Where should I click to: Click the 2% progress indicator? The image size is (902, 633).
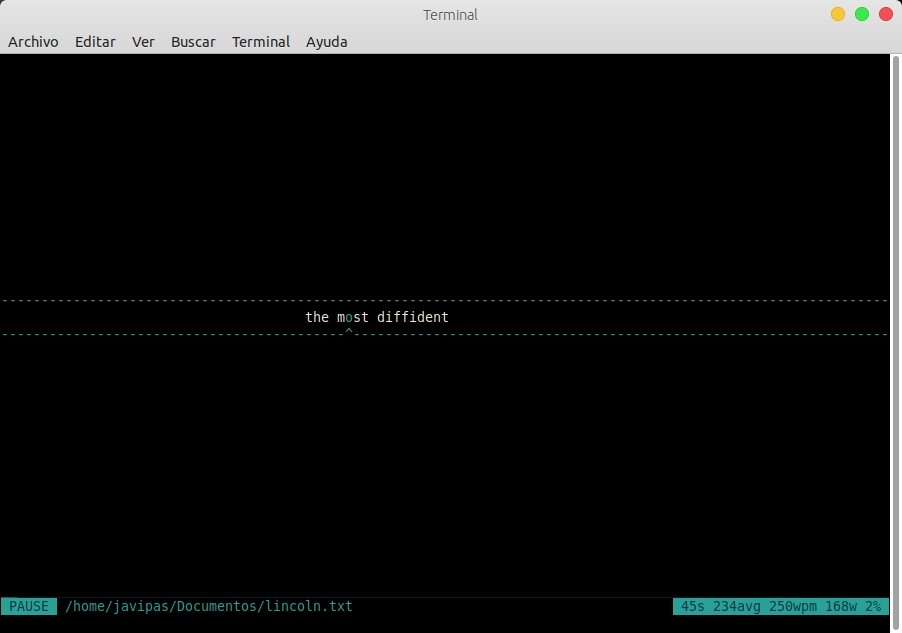[873, 606]
